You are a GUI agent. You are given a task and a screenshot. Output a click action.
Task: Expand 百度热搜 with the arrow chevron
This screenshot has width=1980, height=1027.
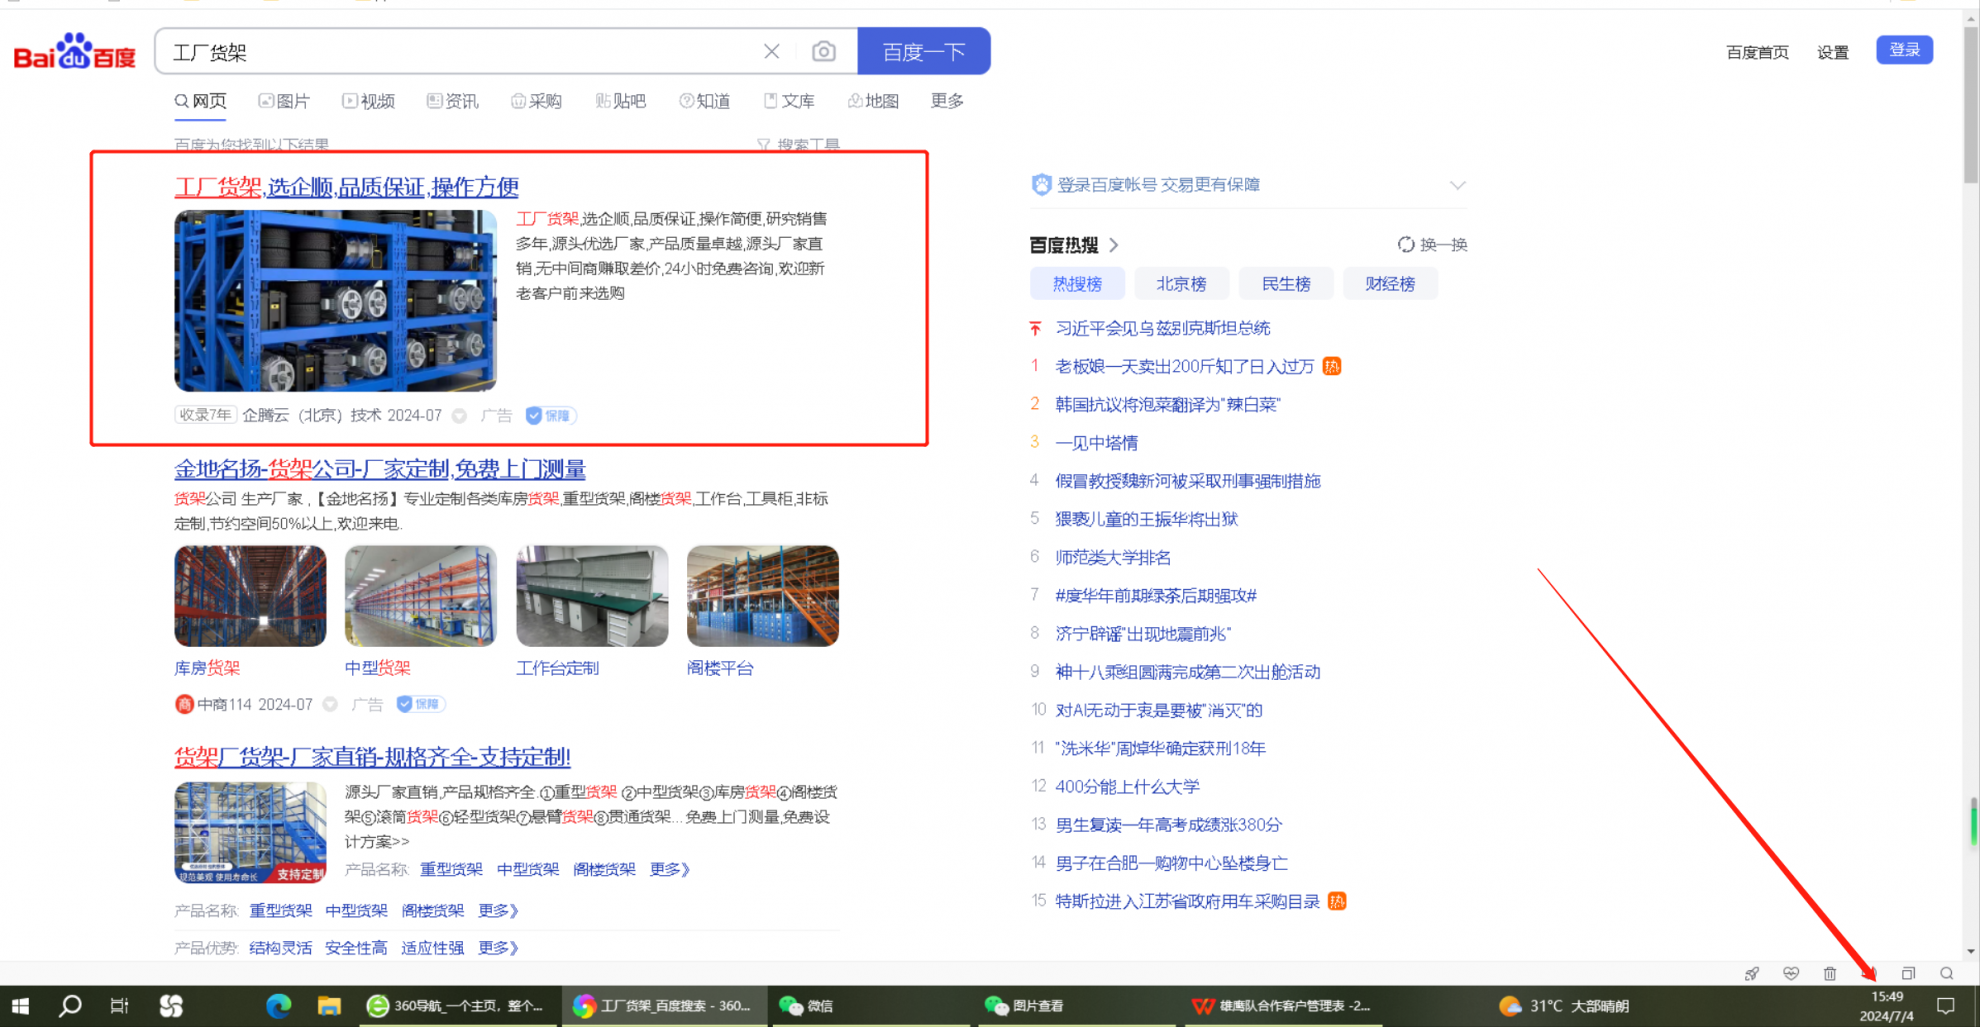pos(1114,245)
